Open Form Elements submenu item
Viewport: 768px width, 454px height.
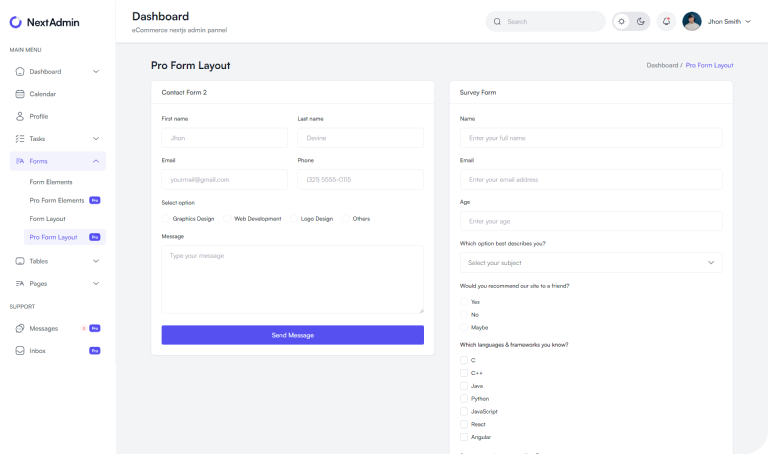51,182
